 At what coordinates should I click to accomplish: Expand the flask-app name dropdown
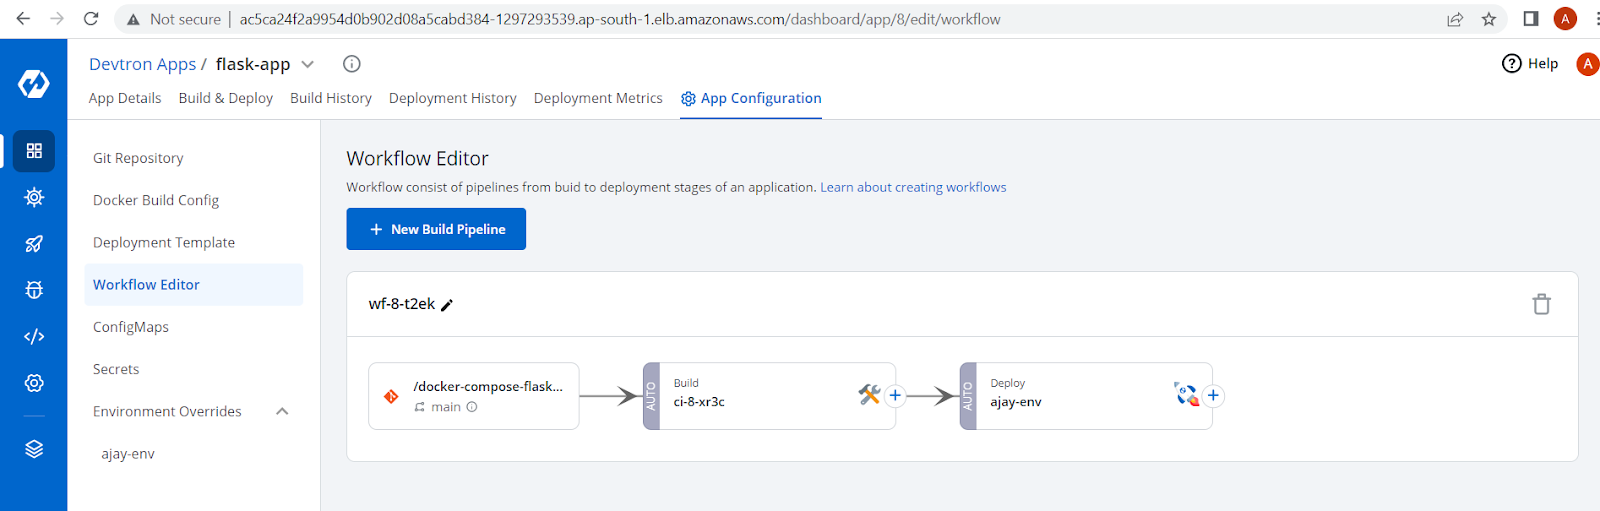pyautogui.click(x=308, y=64)
